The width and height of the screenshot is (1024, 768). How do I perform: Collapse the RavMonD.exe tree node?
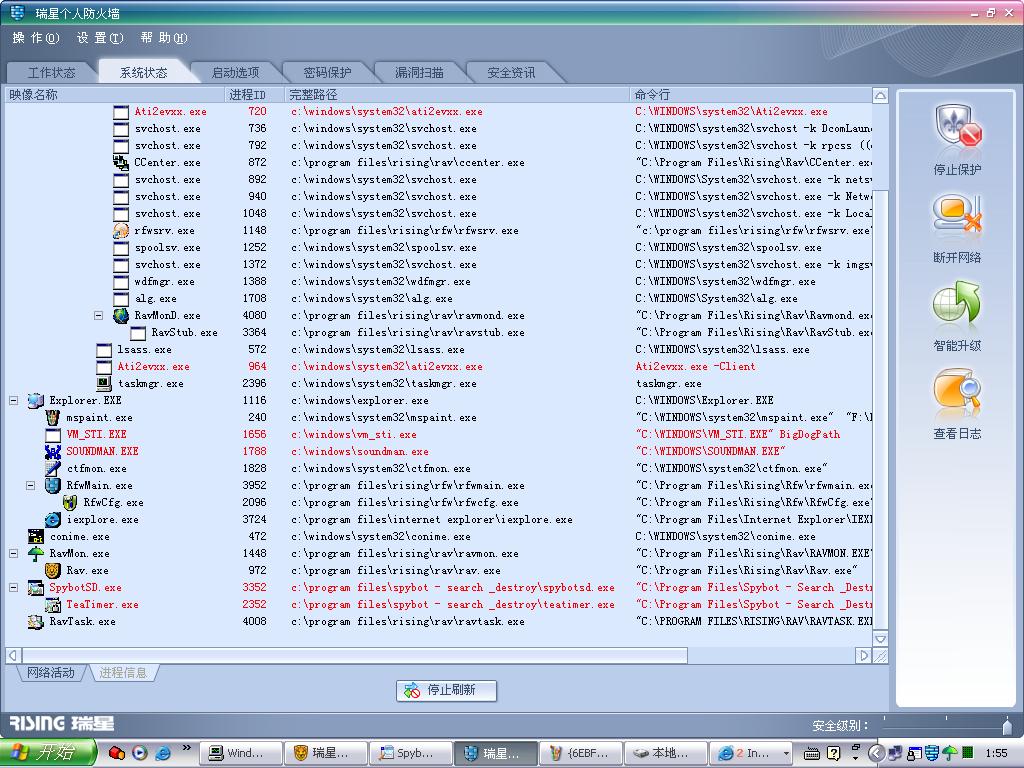click(x=99, y=316)
